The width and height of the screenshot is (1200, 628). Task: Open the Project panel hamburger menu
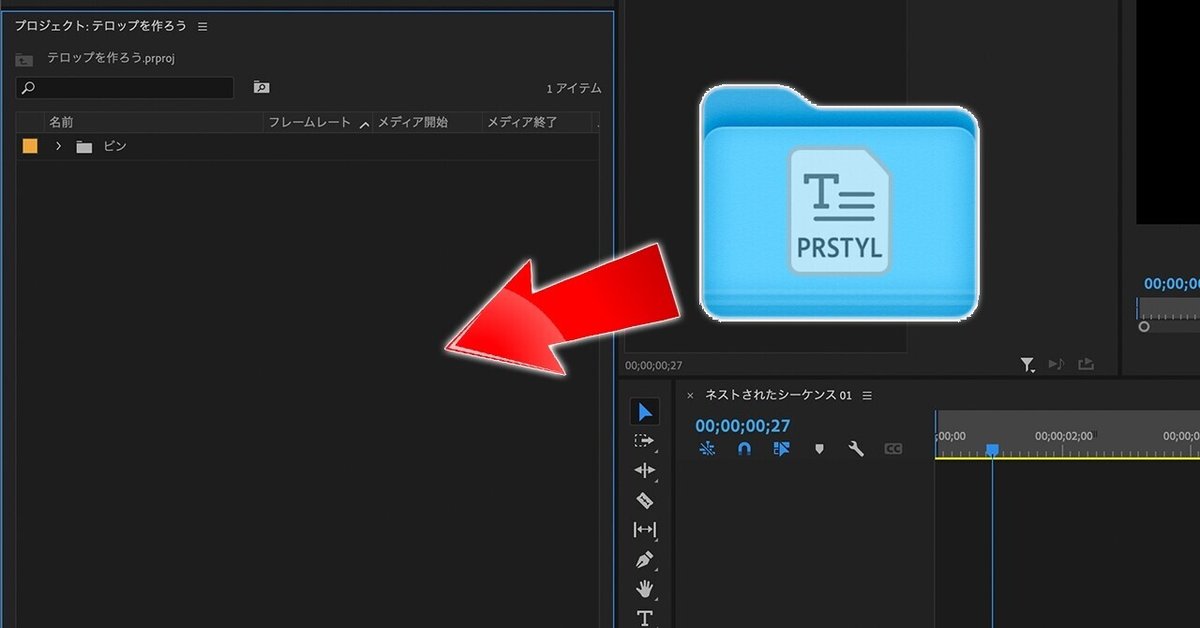203,26
